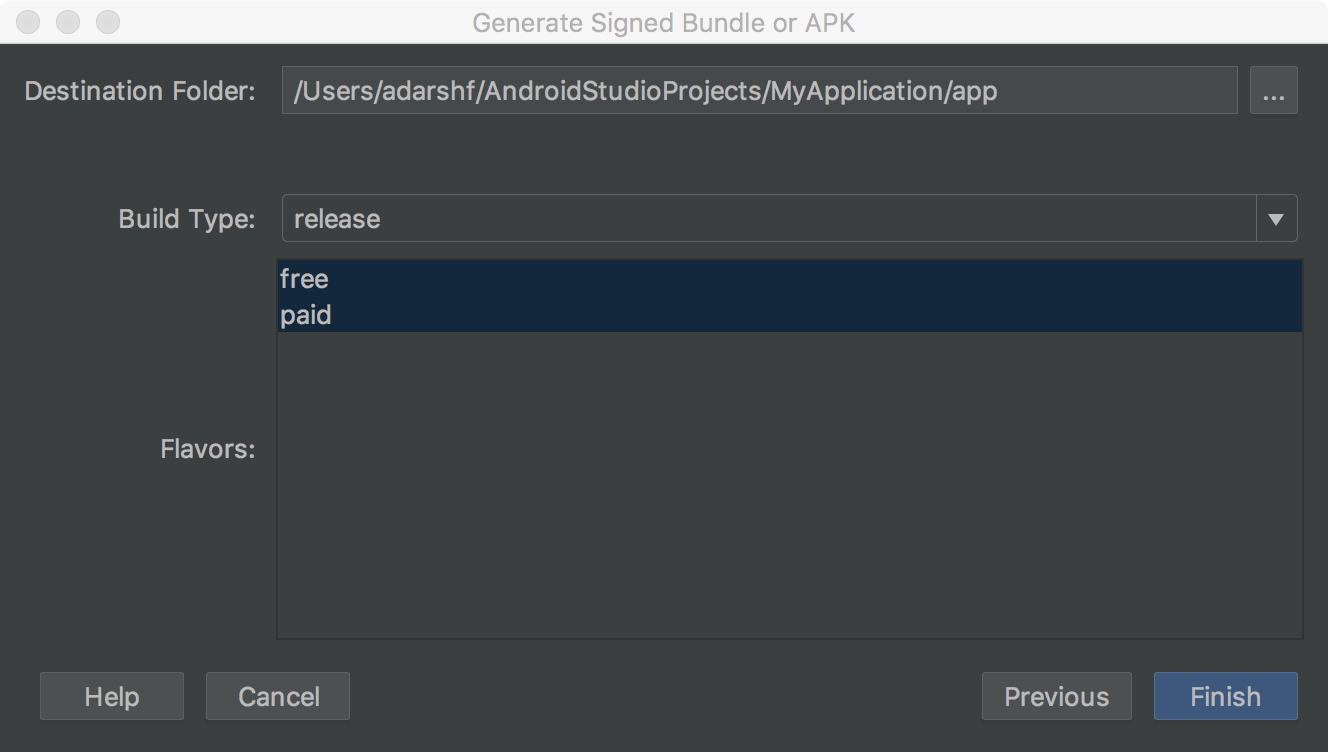Click the window zoom button

[107, 21]
